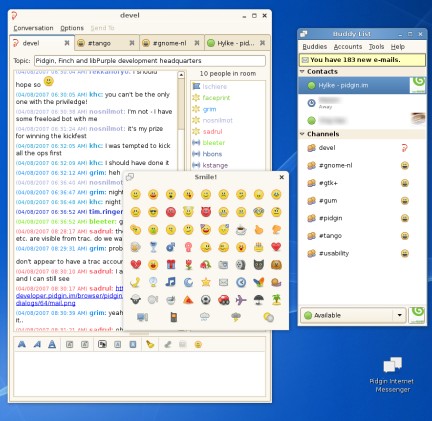This screenshot has height=421, width=432.
Task: Click the buddy icon next to Available status
Action: (x=417, y=315)
